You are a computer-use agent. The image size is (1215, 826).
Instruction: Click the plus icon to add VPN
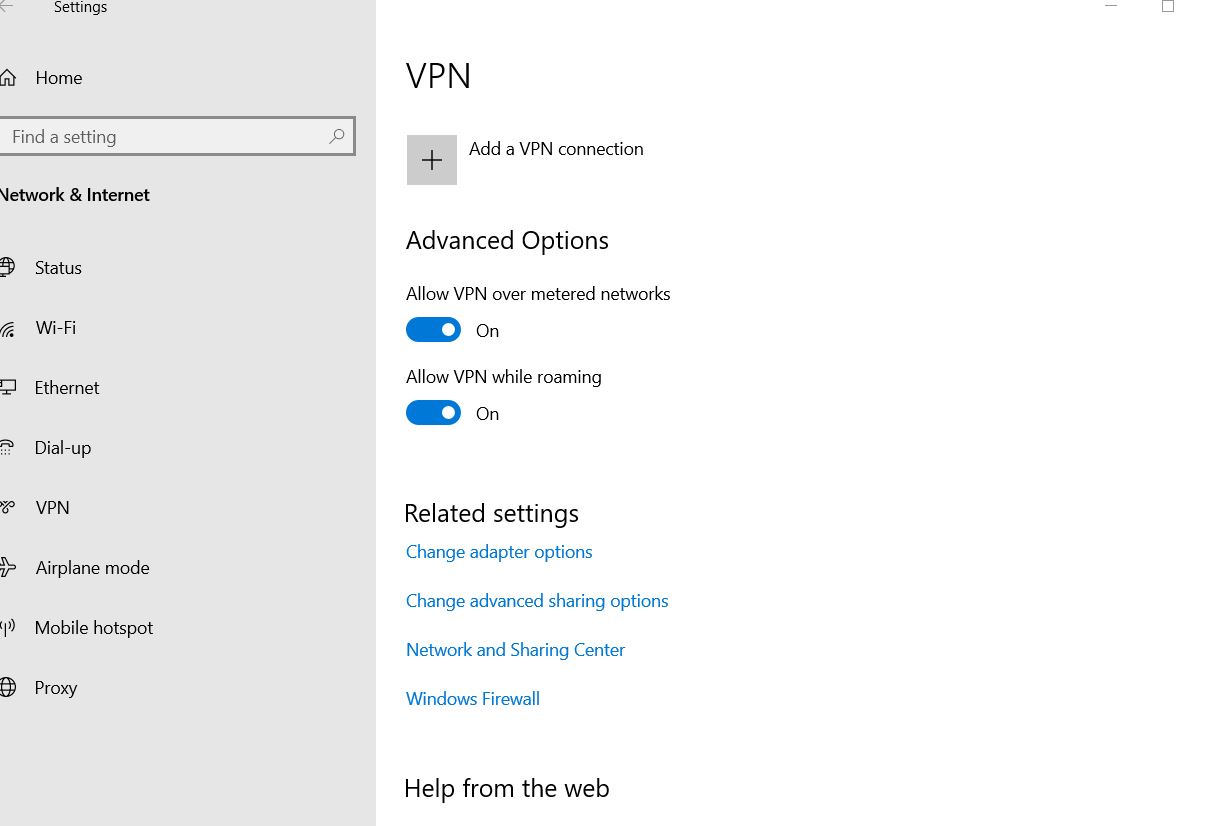coord(432,160)
